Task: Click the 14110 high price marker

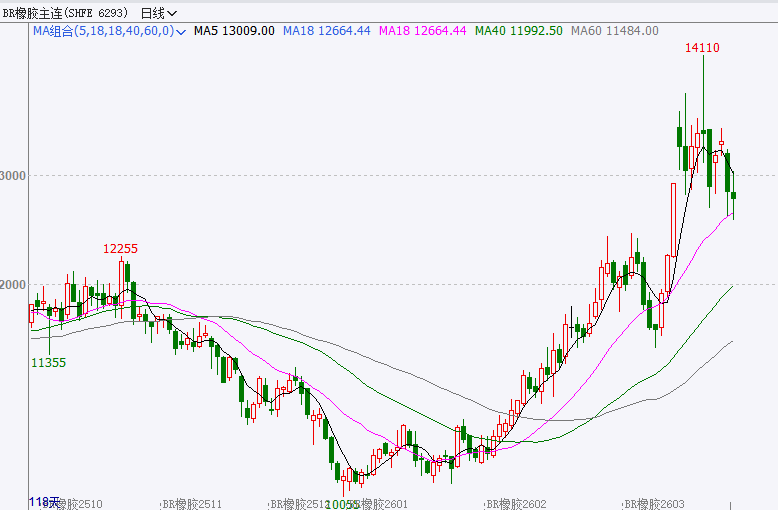Action: [702, 47]
